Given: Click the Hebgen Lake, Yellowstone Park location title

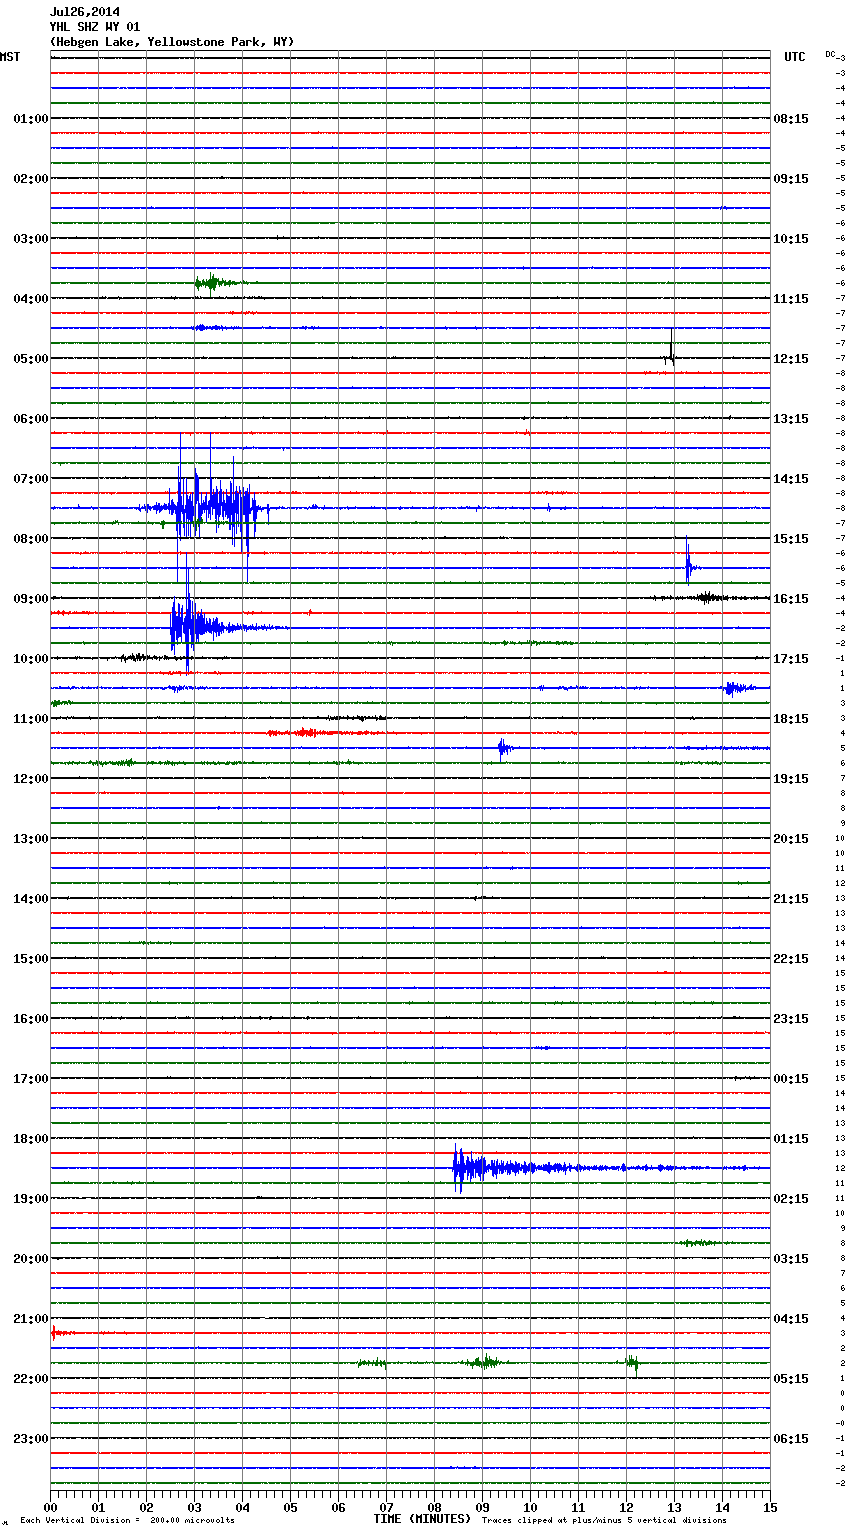Looking at the screenshot, I should click(172, 42).
